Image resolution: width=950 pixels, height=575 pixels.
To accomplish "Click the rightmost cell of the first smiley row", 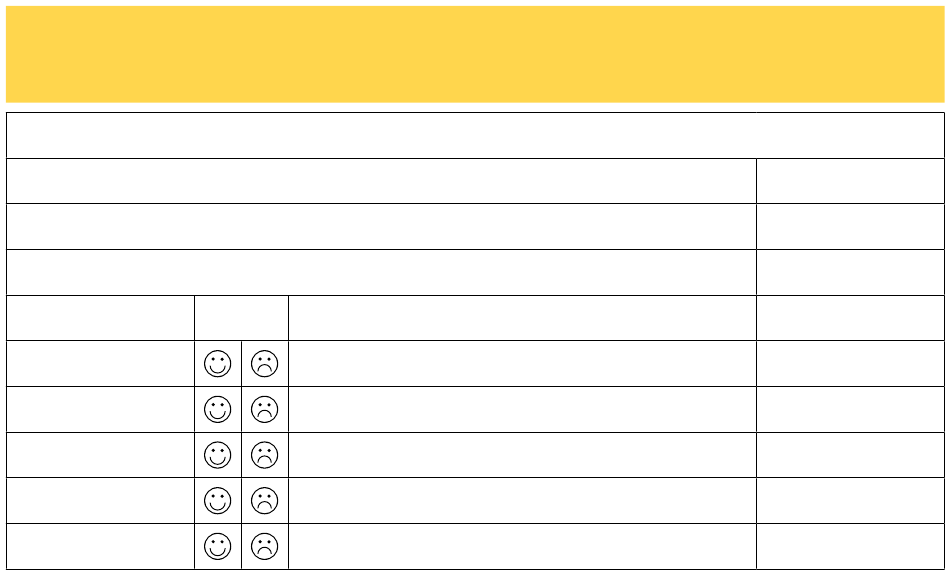I will coord(851,364).
